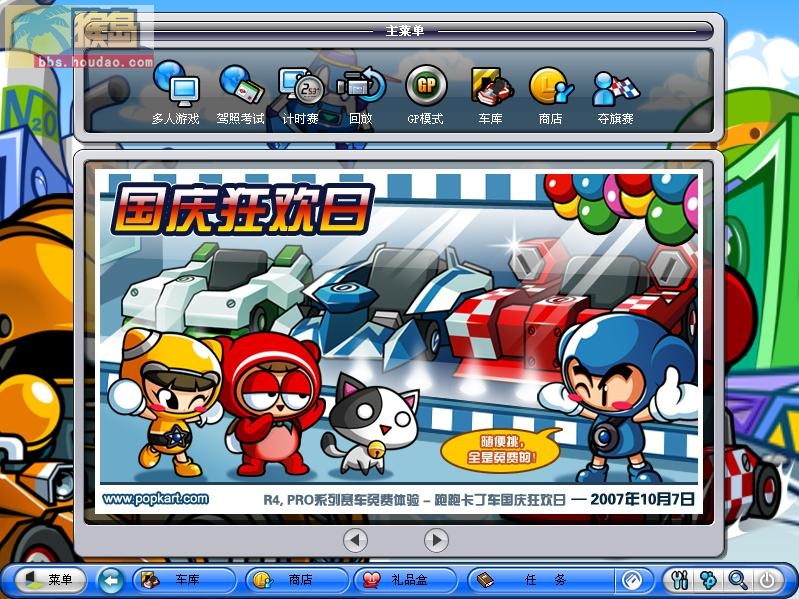The image size is (799, 599).
Task: Show the next banner with right arrow
Action: pyautogui.click(x=436, y=540)
